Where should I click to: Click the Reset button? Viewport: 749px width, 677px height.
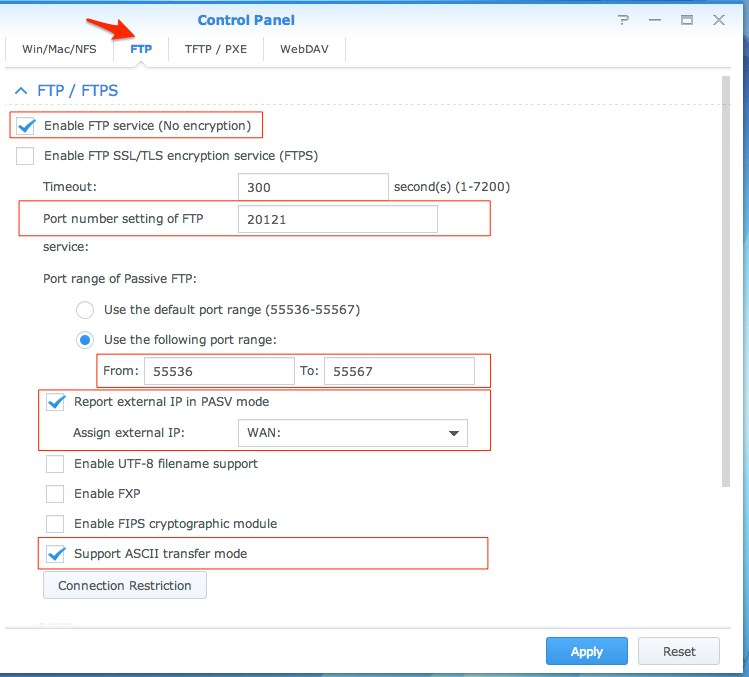tap(679, 651)
